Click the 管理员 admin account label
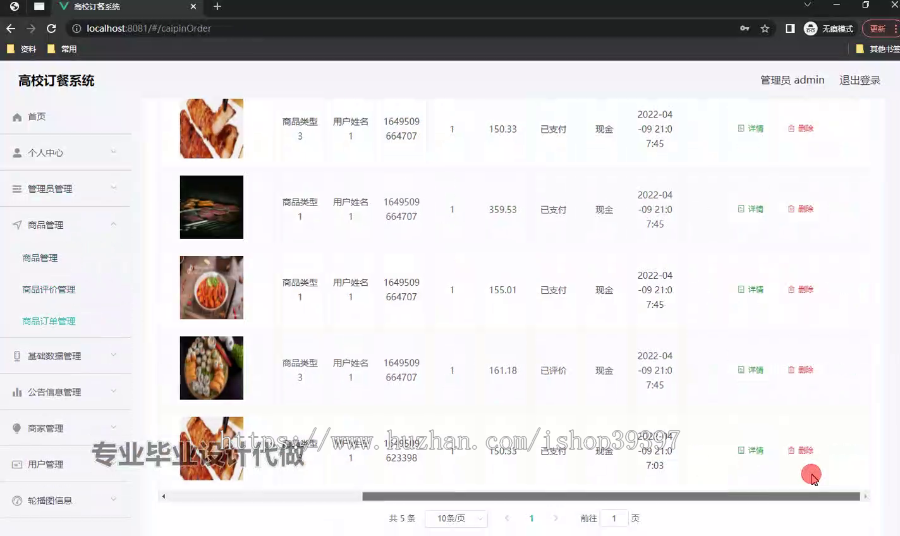This screenshot has height=536, width=900. (792, 80)
